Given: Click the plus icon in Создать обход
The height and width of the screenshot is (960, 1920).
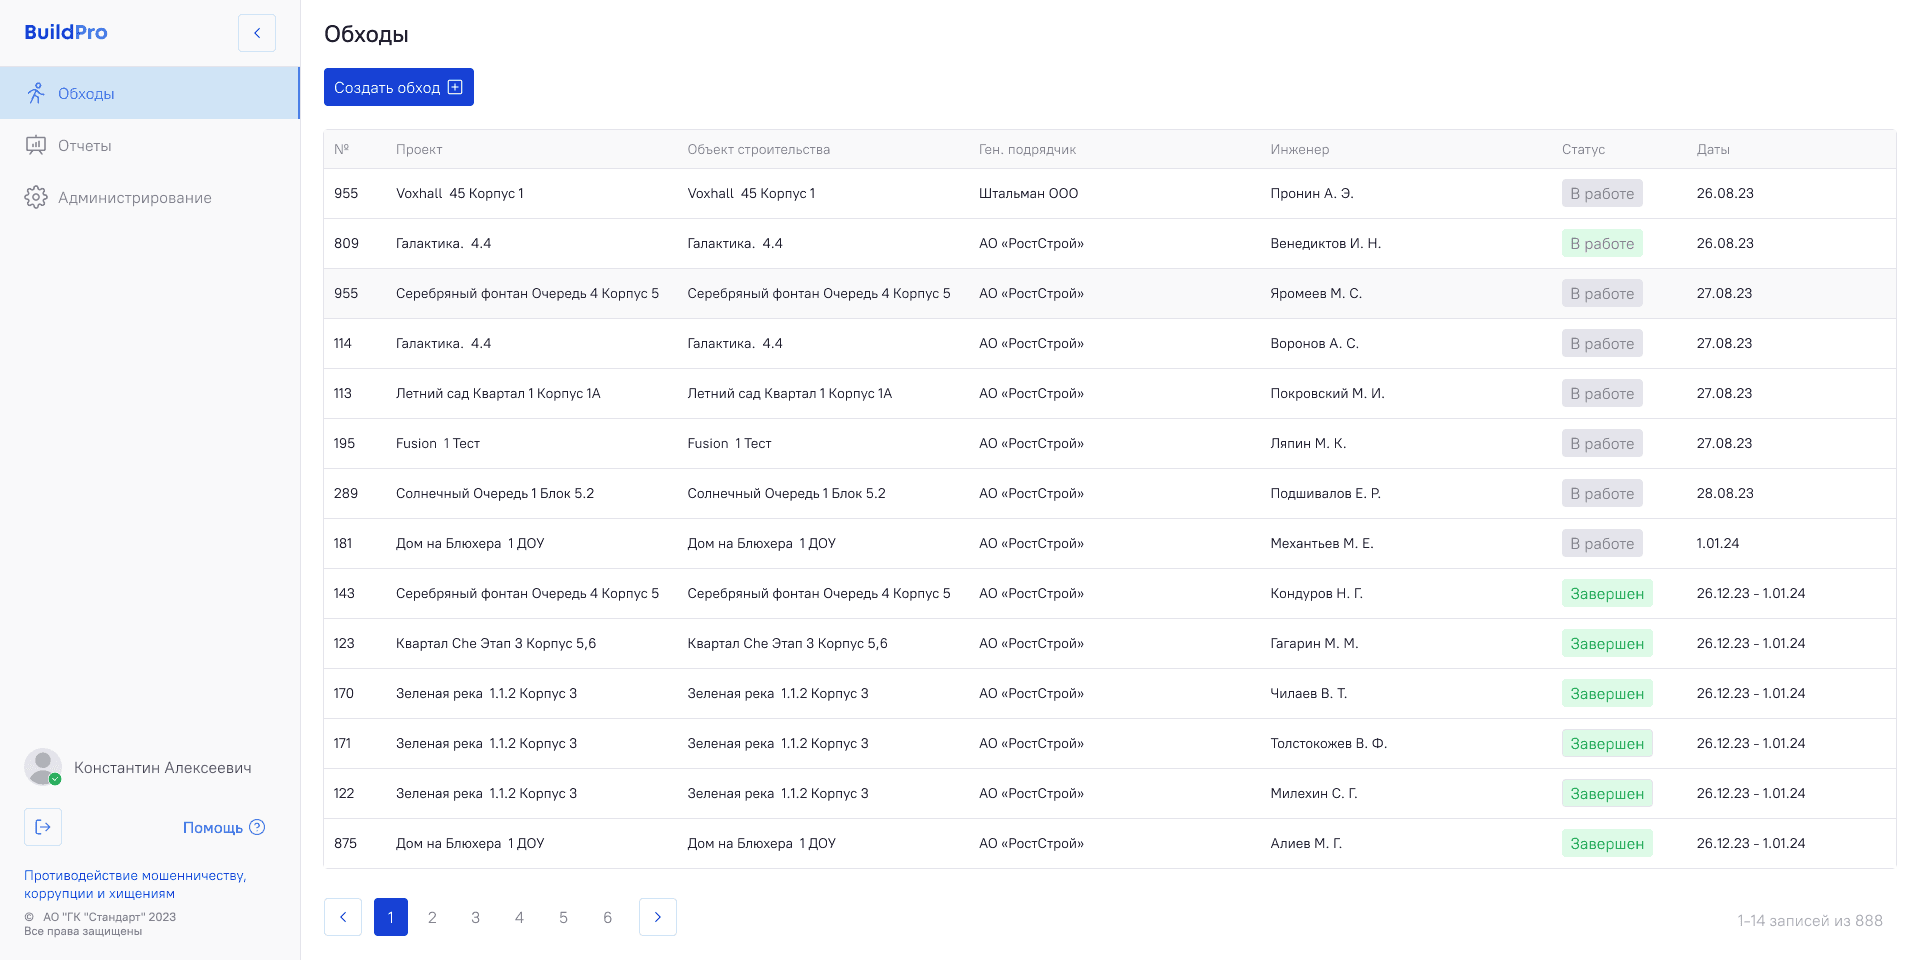Looking at the screenshot, I should [x=455, y=87].
